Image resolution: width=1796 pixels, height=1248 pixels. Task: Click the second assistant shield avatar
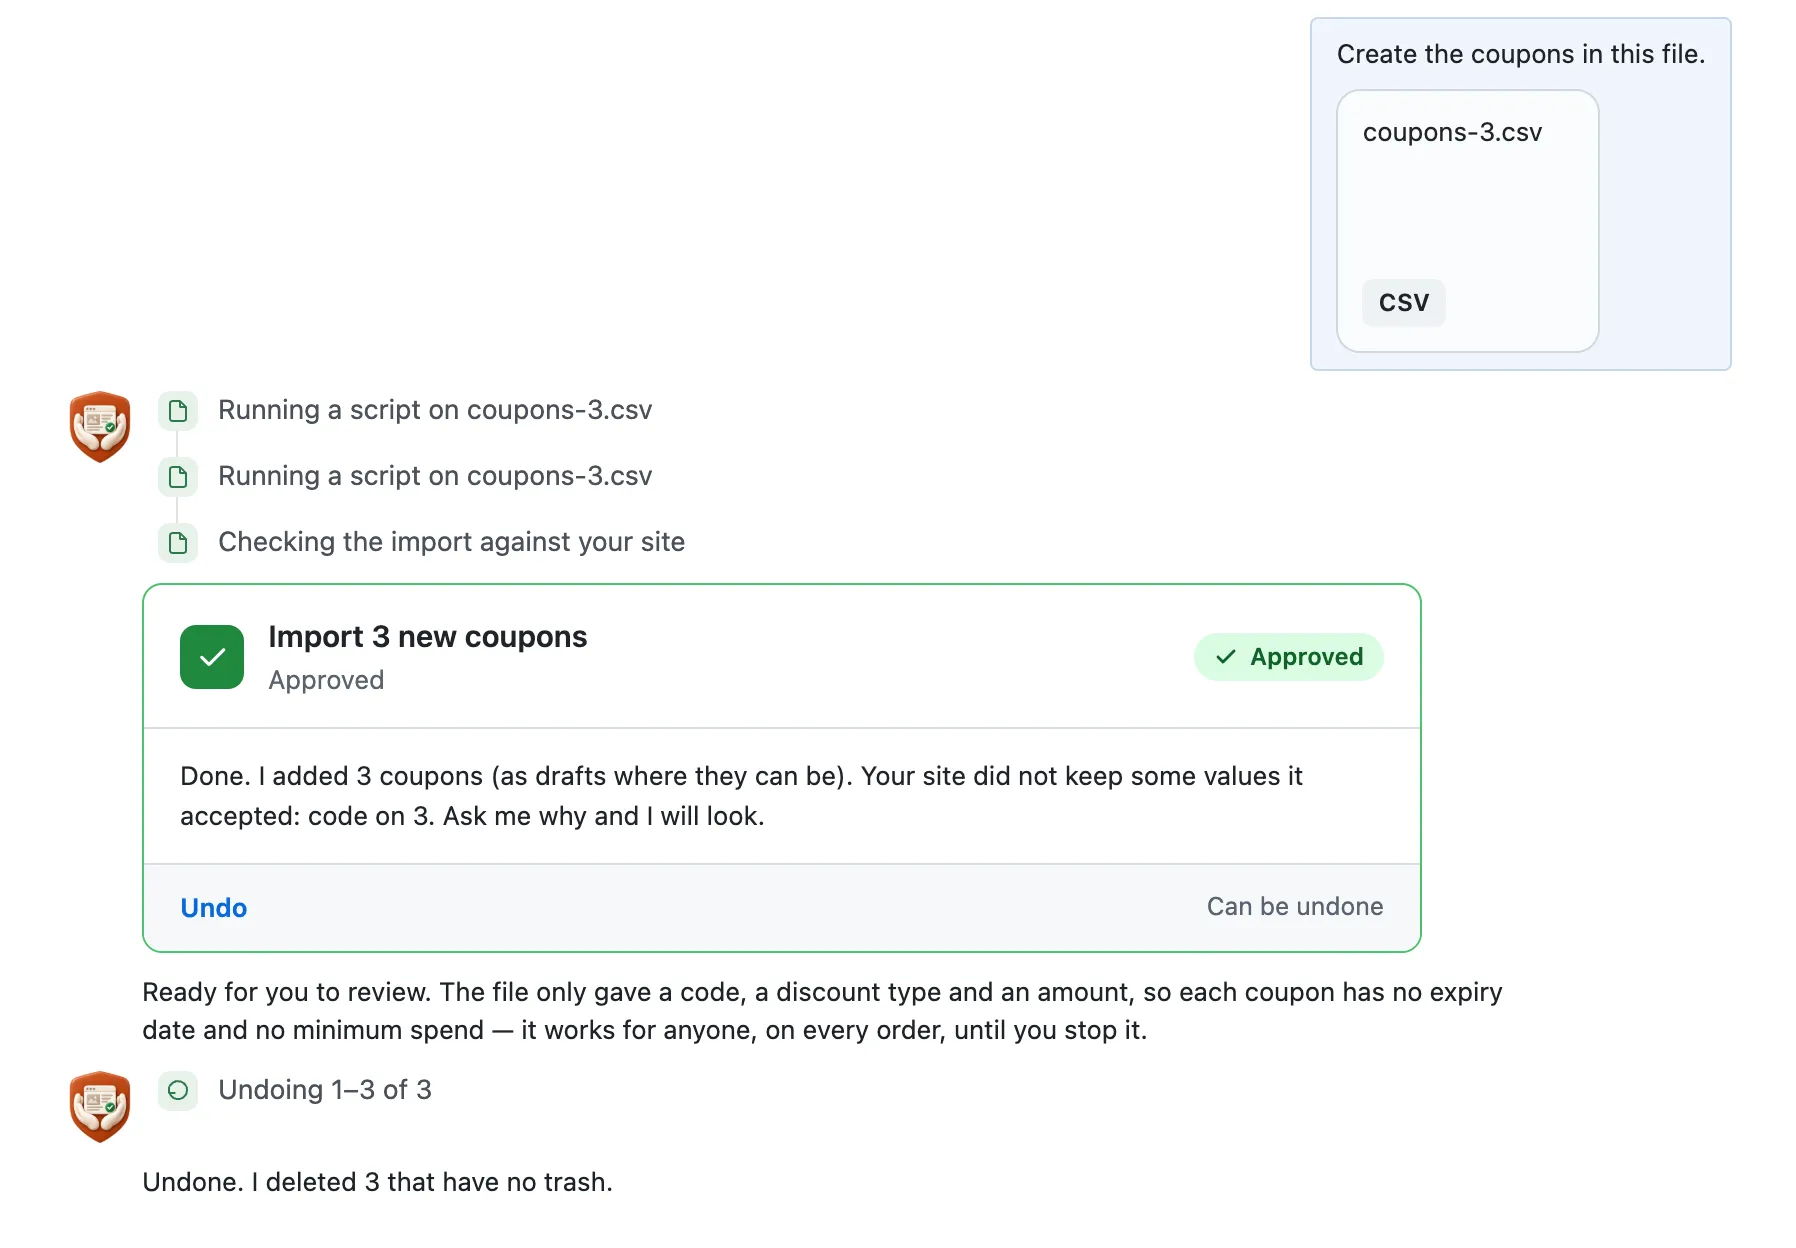point(100,1106)
